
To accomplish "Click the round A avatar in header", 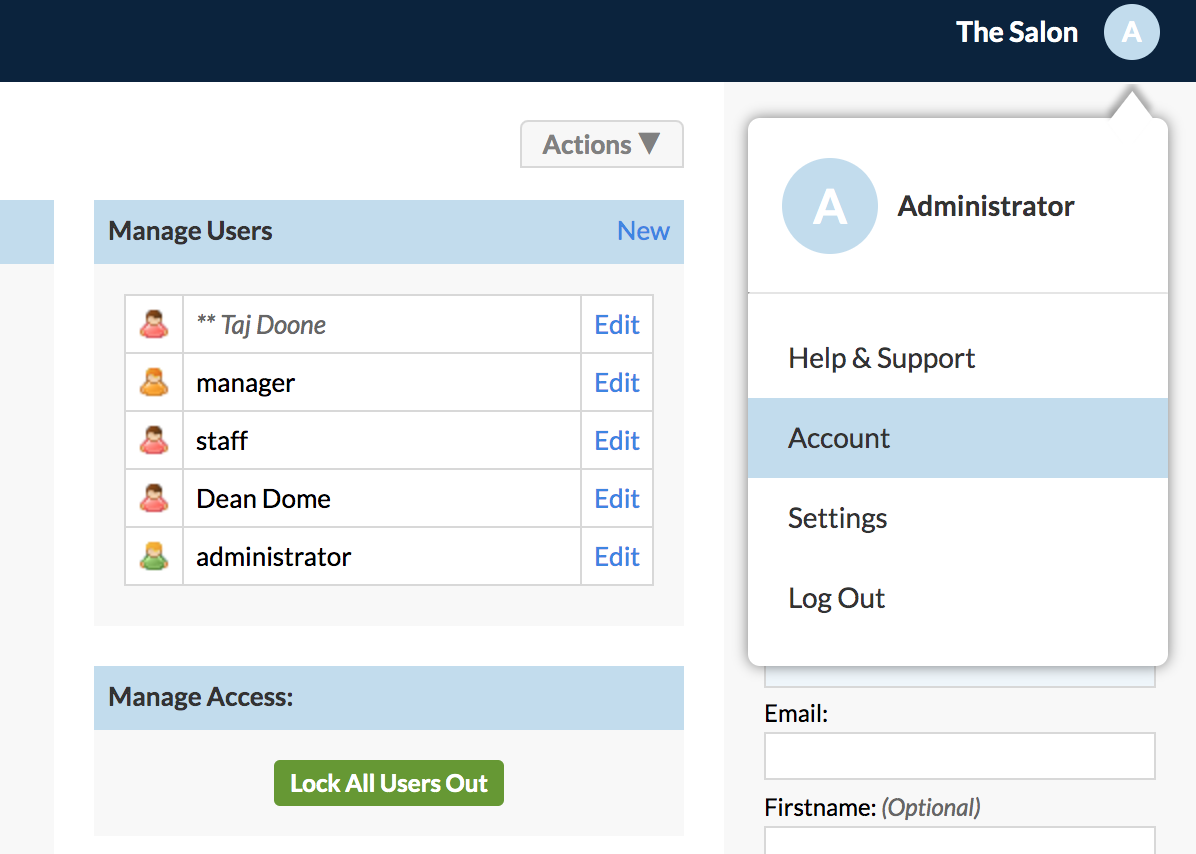I will pos(1132,32).
